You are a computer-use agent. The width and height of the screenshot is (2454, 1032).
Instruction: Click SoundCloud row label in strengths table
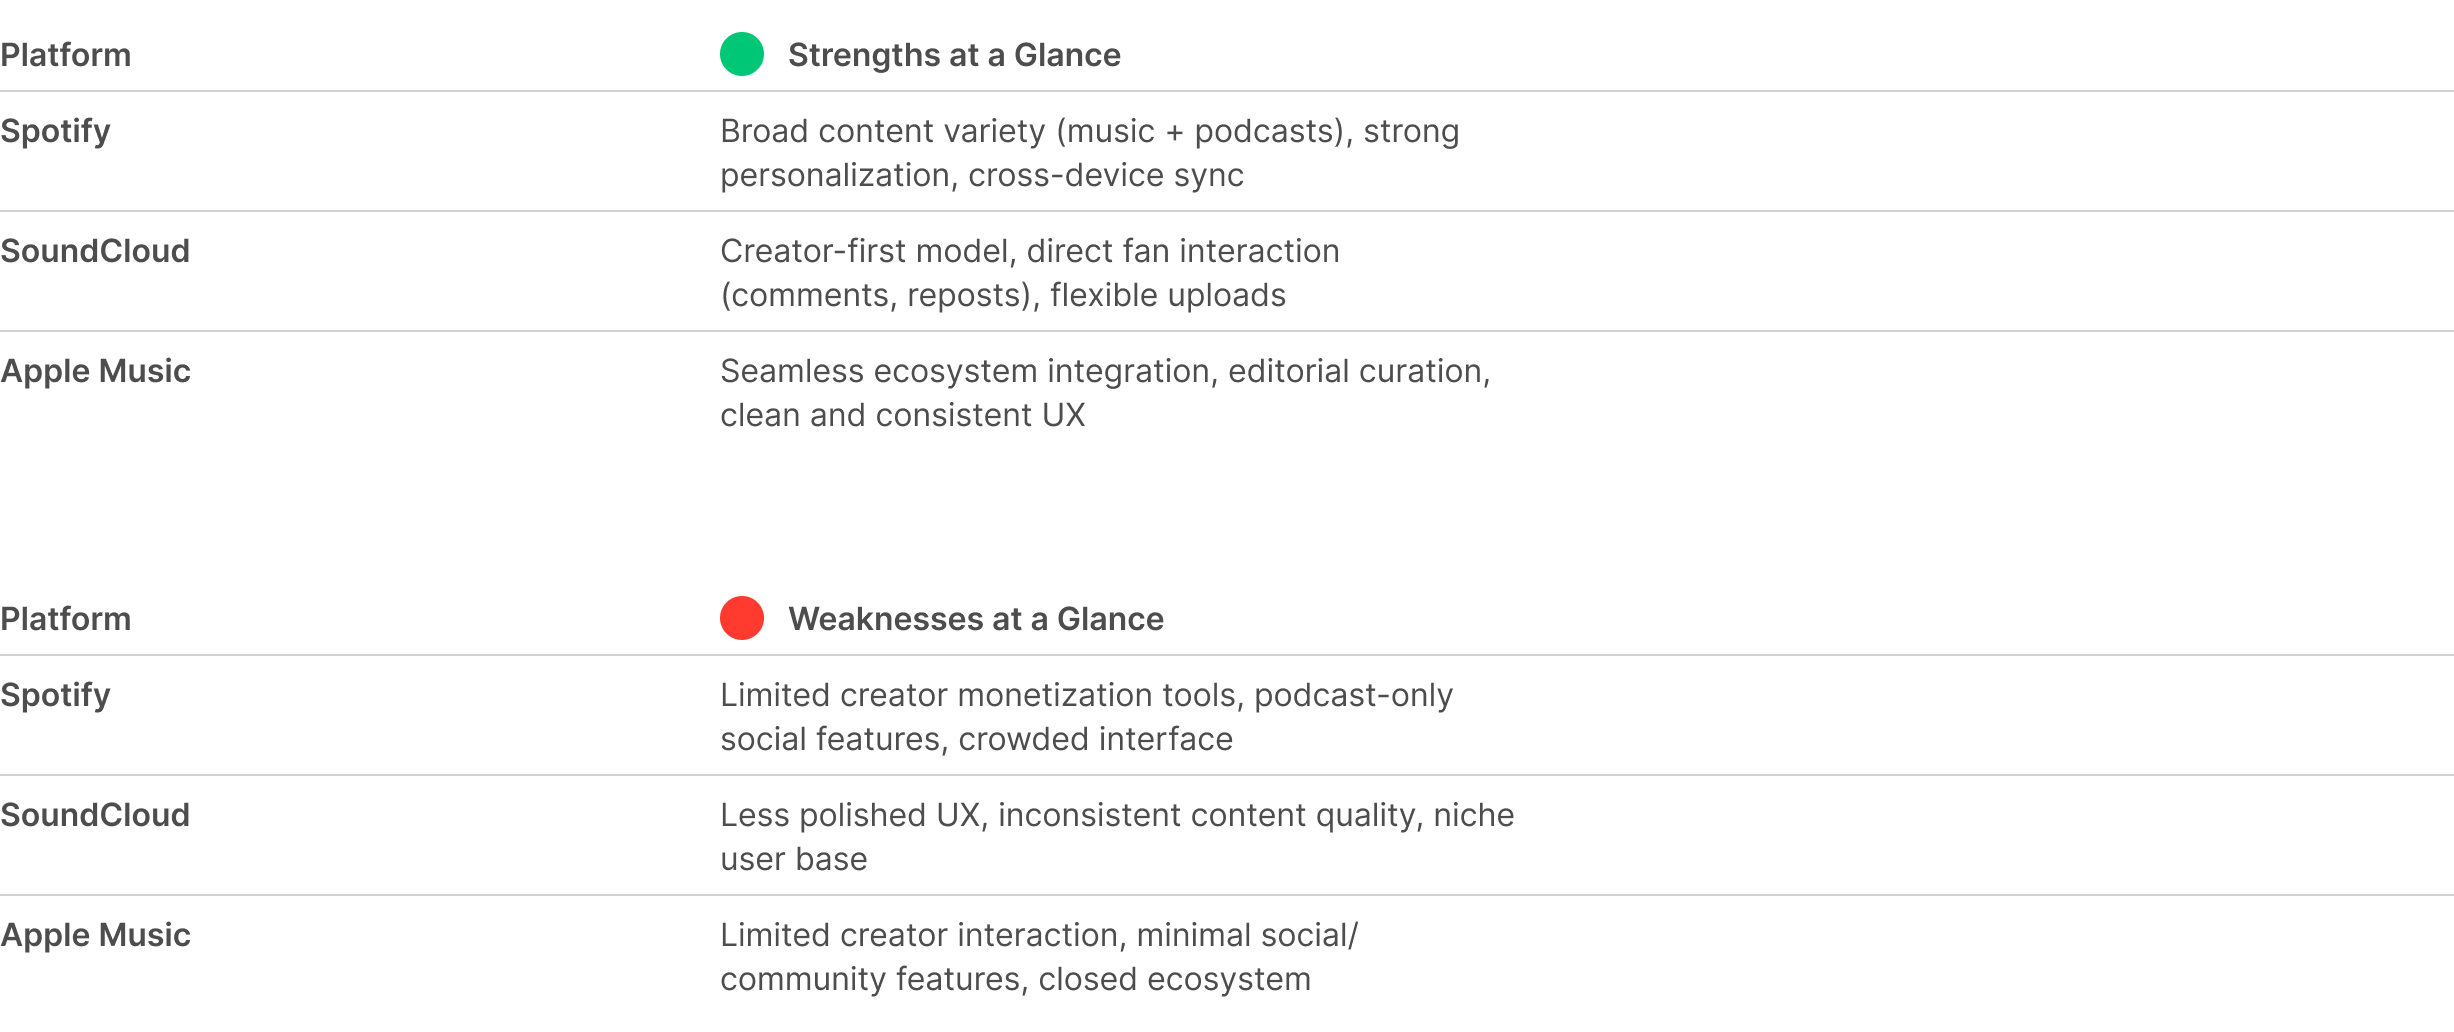click(95, 251)
